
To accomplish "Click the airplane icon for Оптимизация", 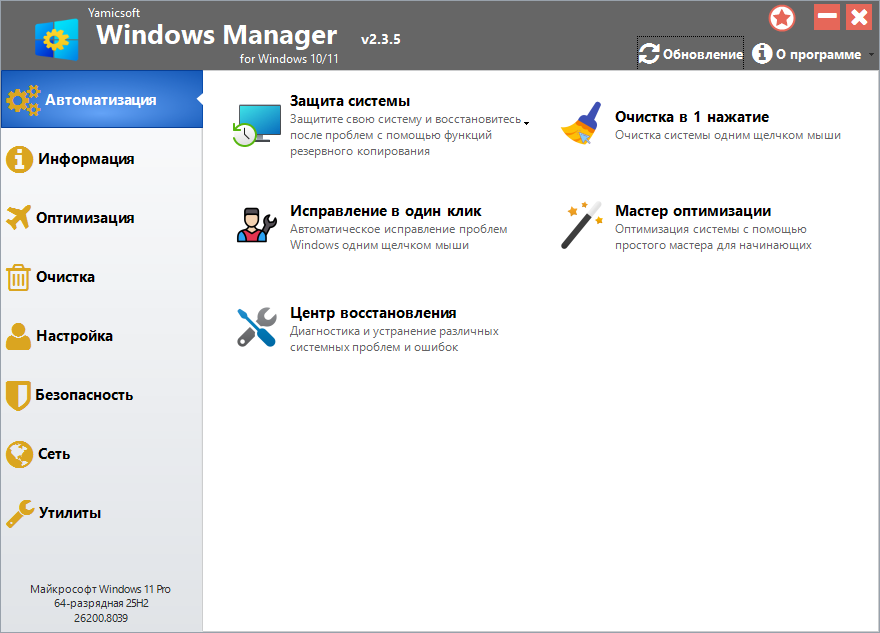I will [19, 218].
